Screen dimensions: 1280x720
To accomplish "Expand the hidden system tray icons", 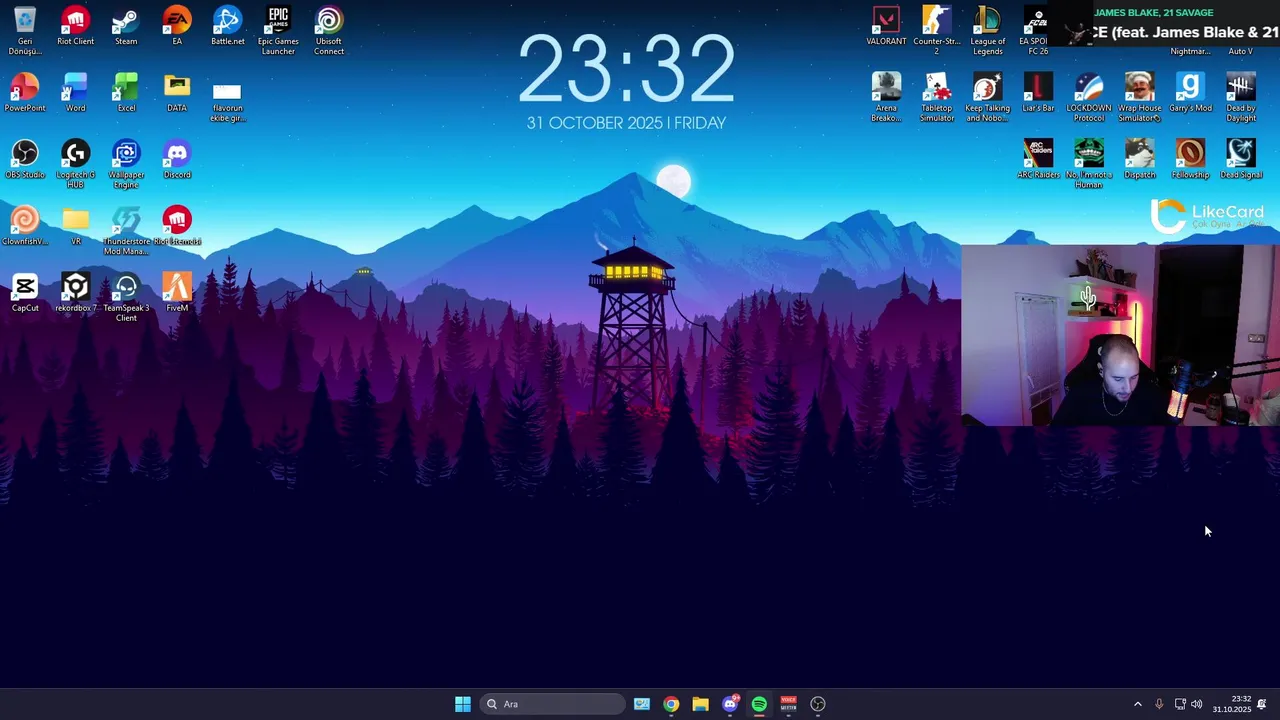I will click(x=1137, y=704).
